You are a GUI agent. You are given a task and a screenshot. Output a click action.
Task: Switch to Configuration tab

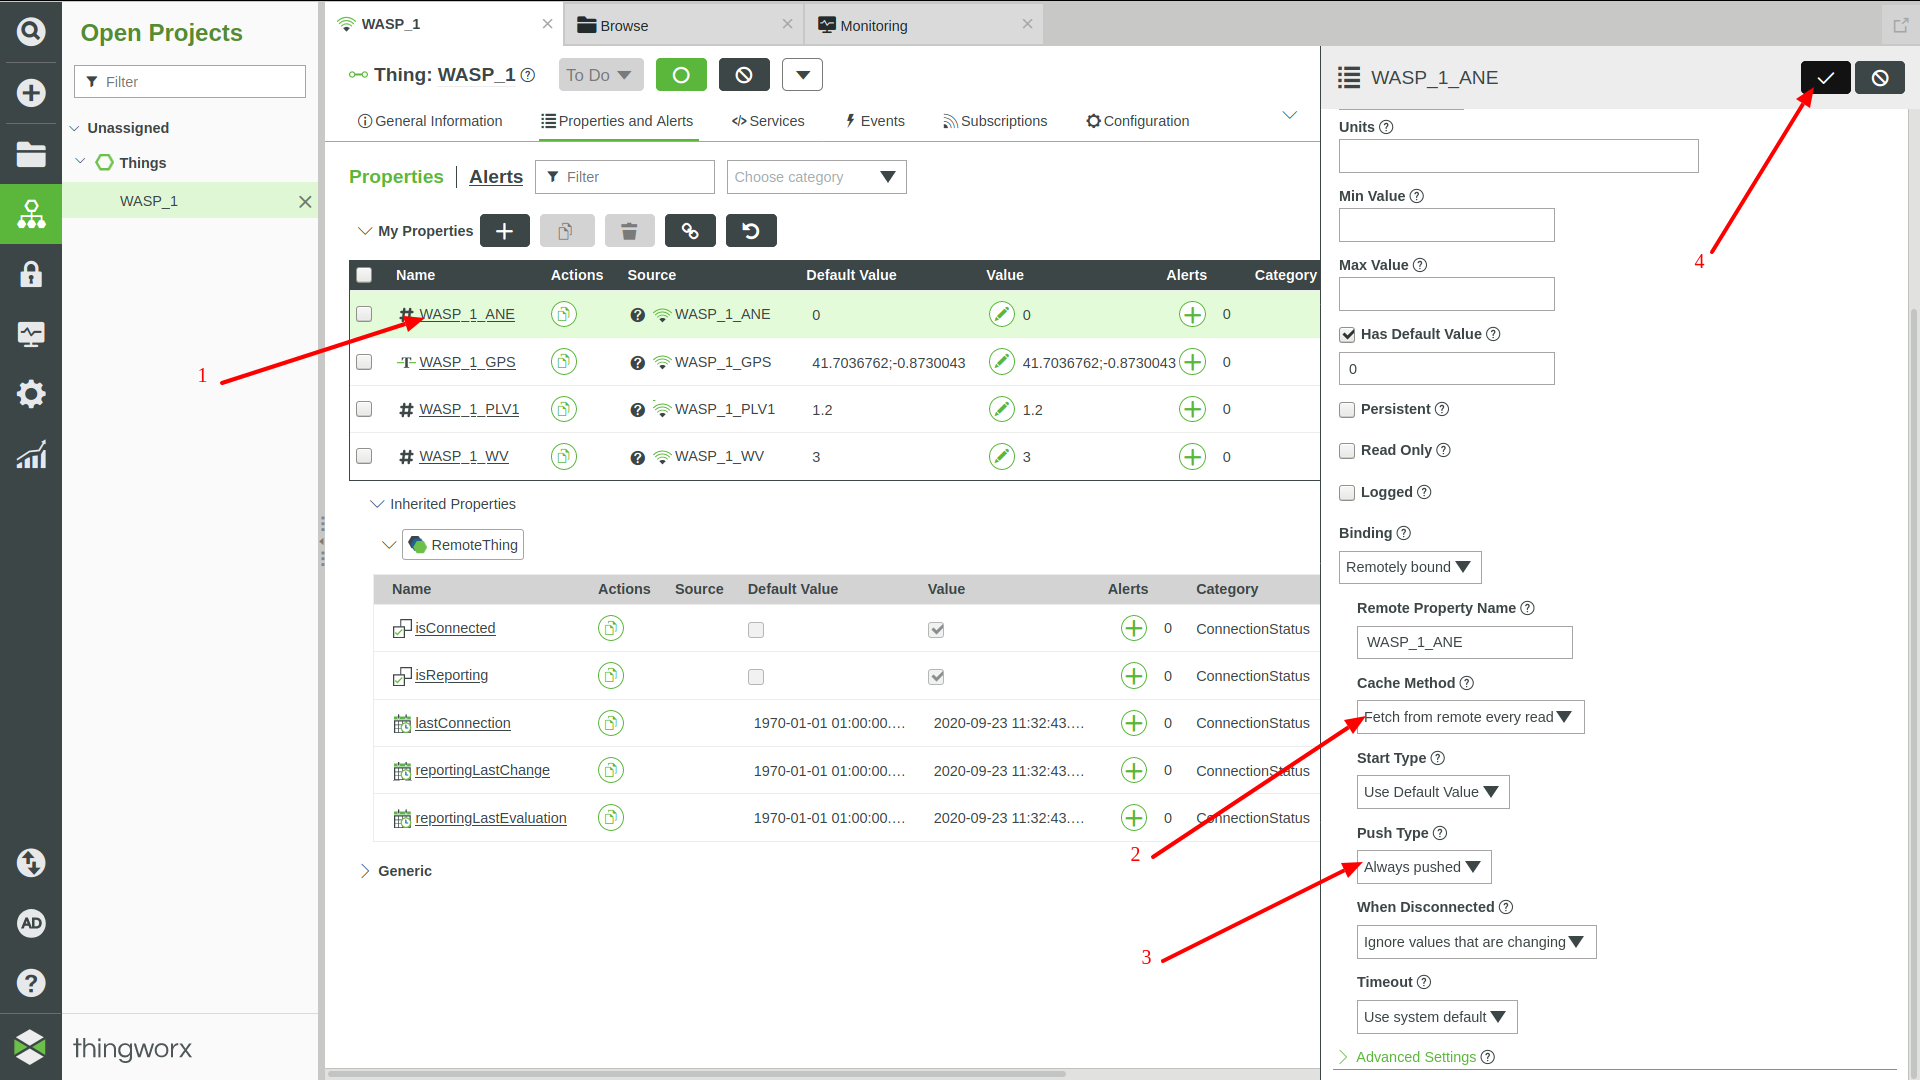click(1138, 121)
